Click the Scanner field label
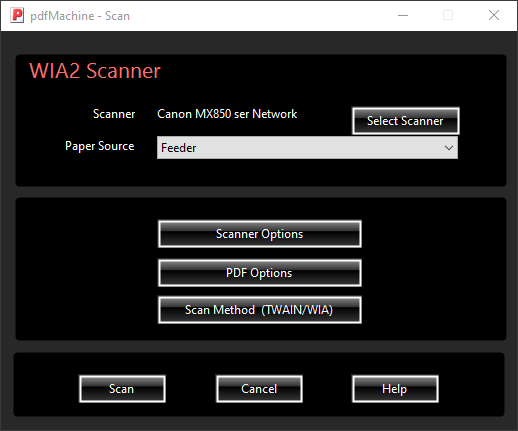 pos(114,114)
